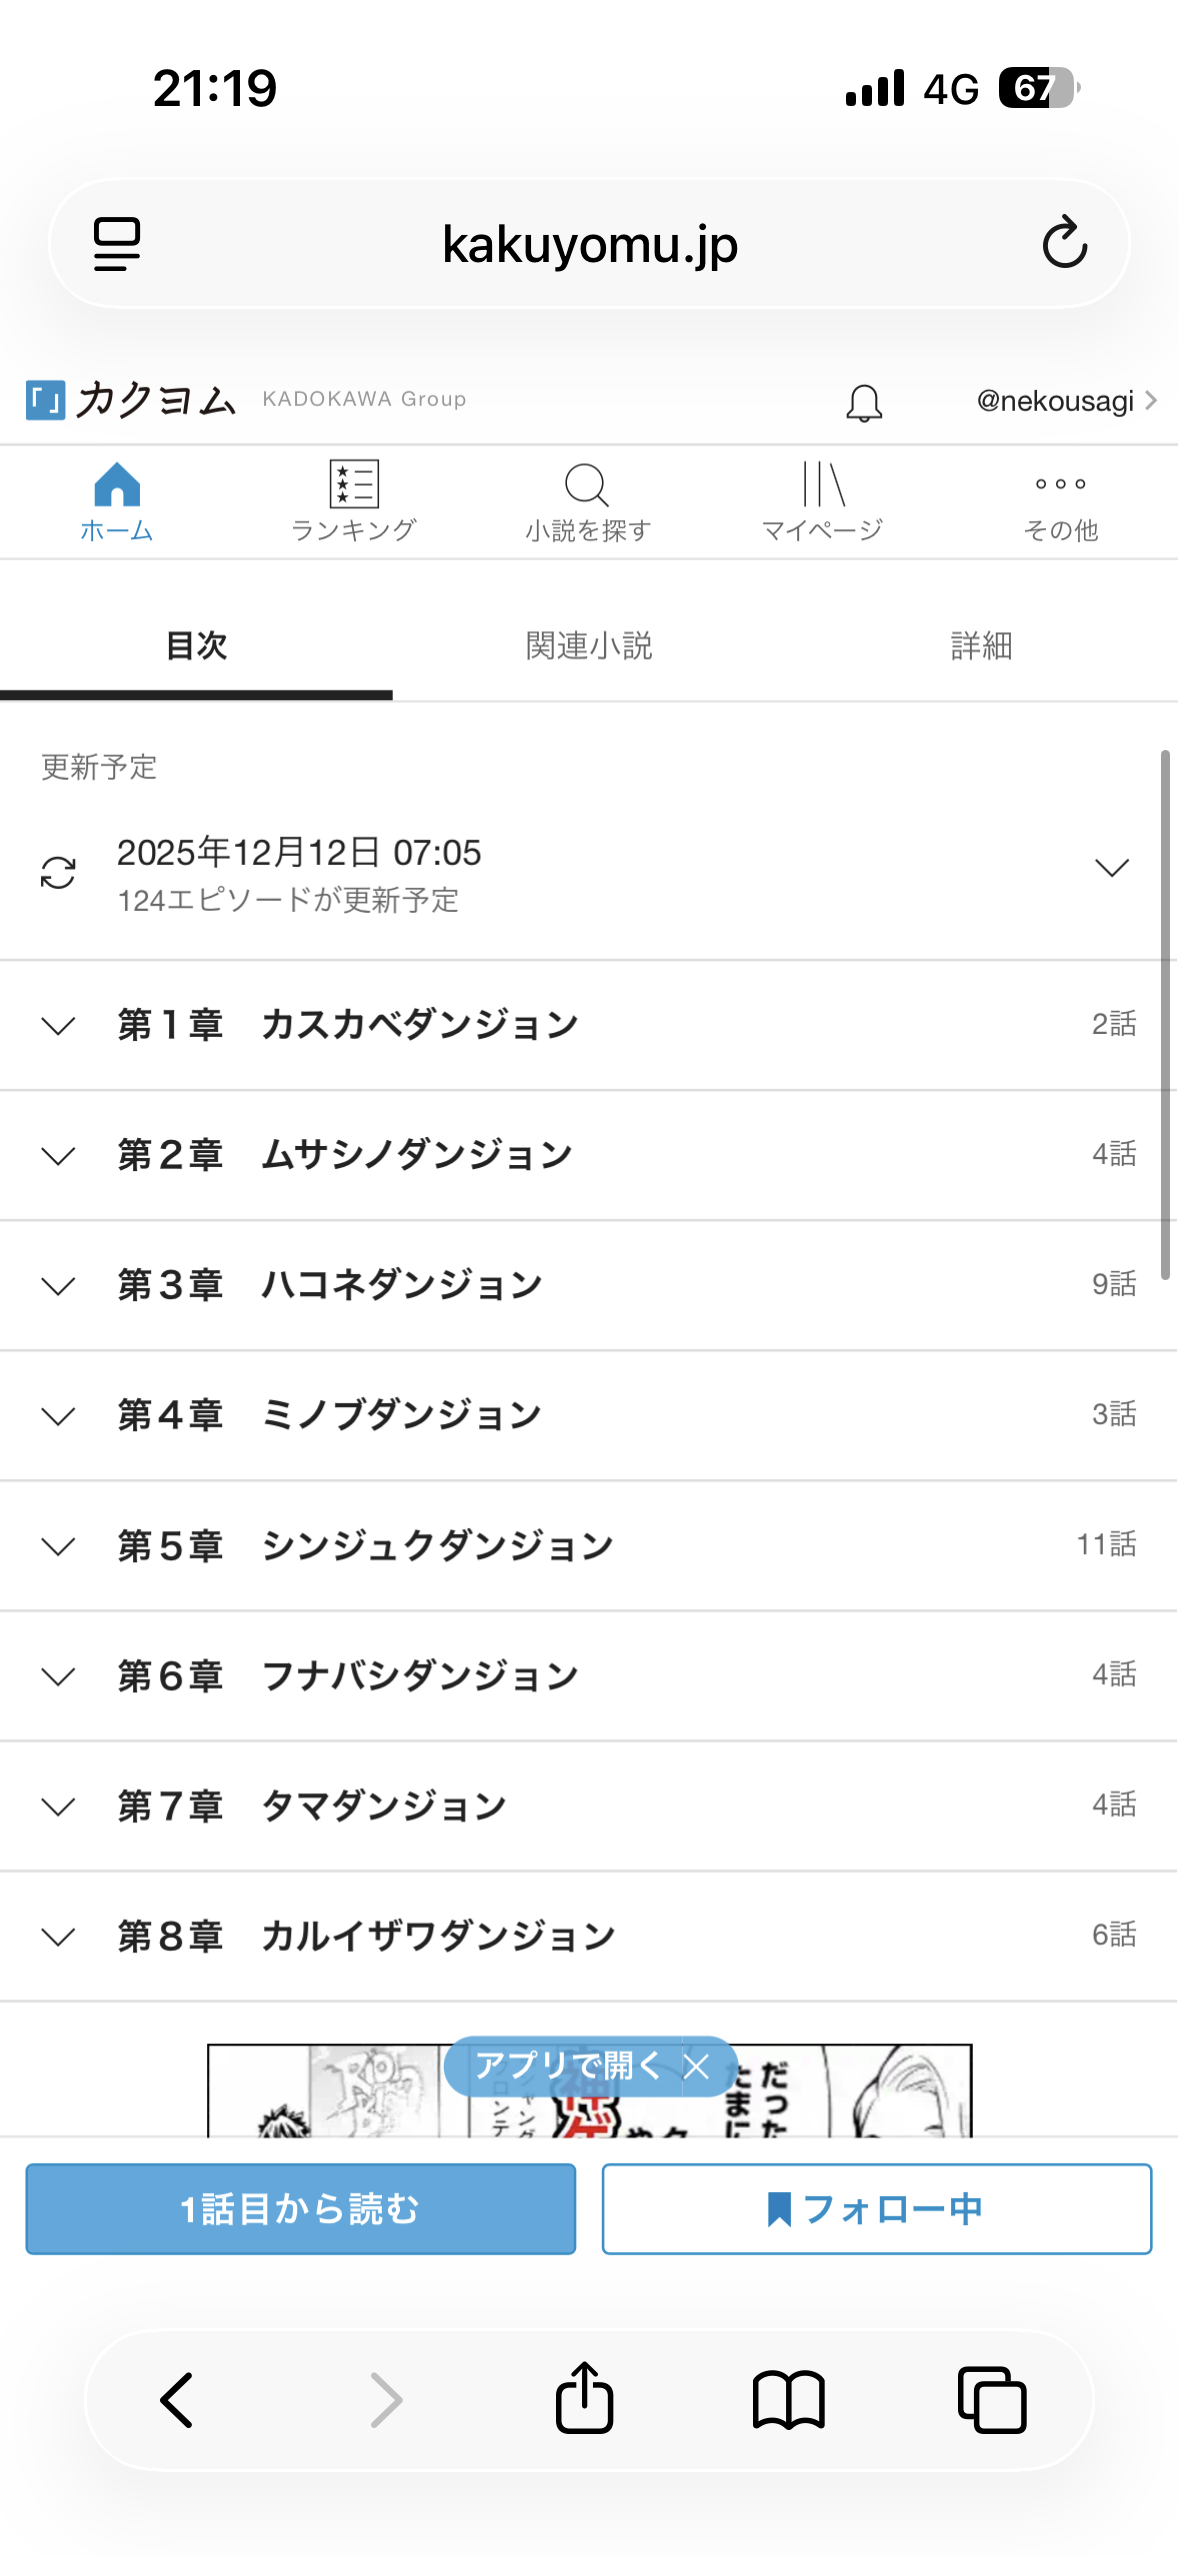The height and width of the screenshot is (2556, 1179).
Task: Go back with Safari back arrow
Action: pos(178,2399)
